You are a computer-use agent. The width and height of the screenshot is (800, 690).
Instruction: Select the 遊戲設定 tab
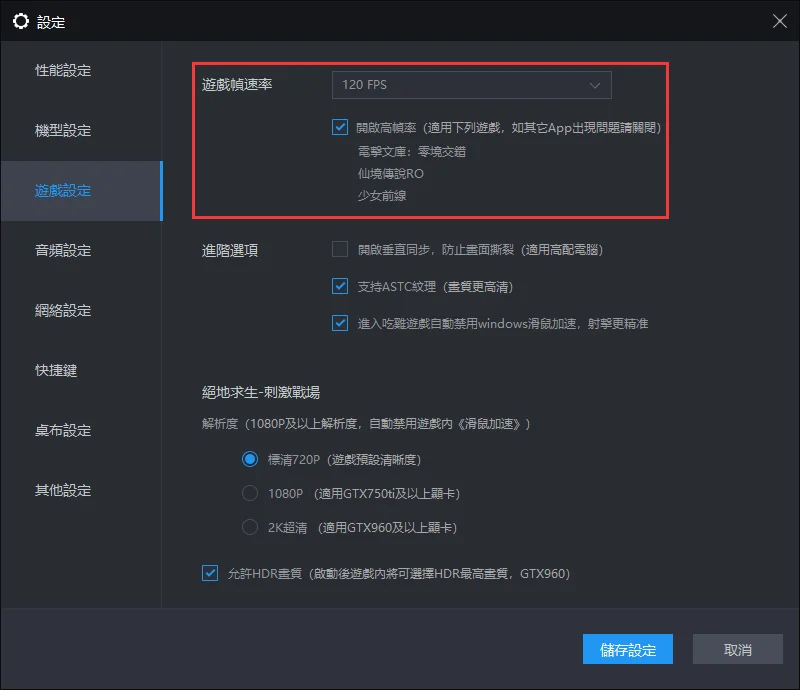(81, 191)
